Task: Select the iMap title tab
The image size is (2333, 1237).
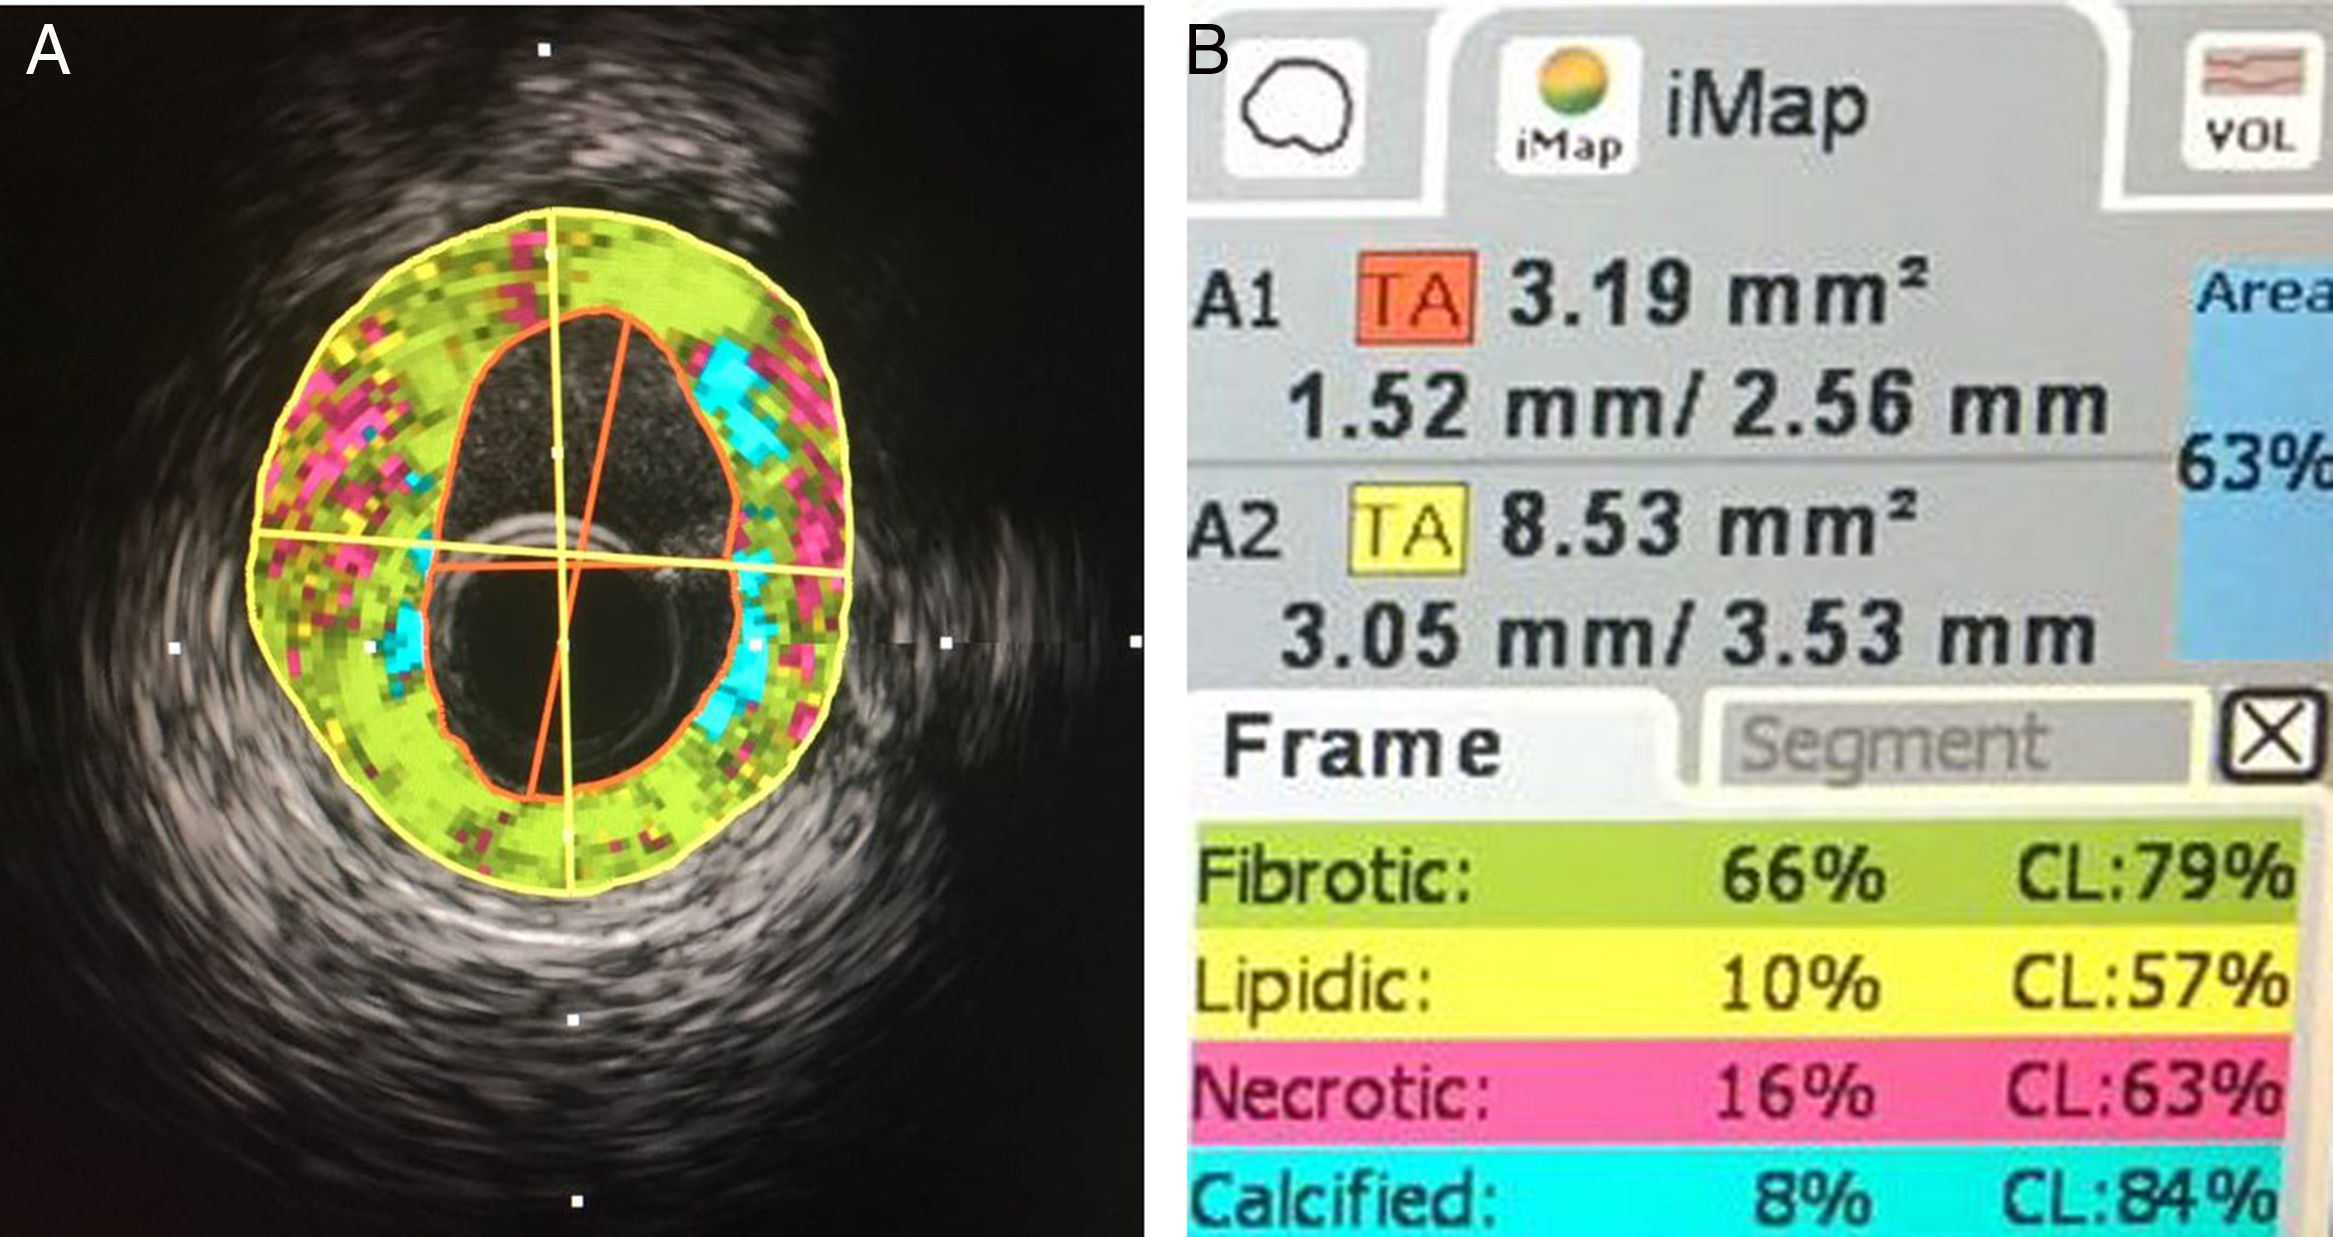Action: 1765,105
